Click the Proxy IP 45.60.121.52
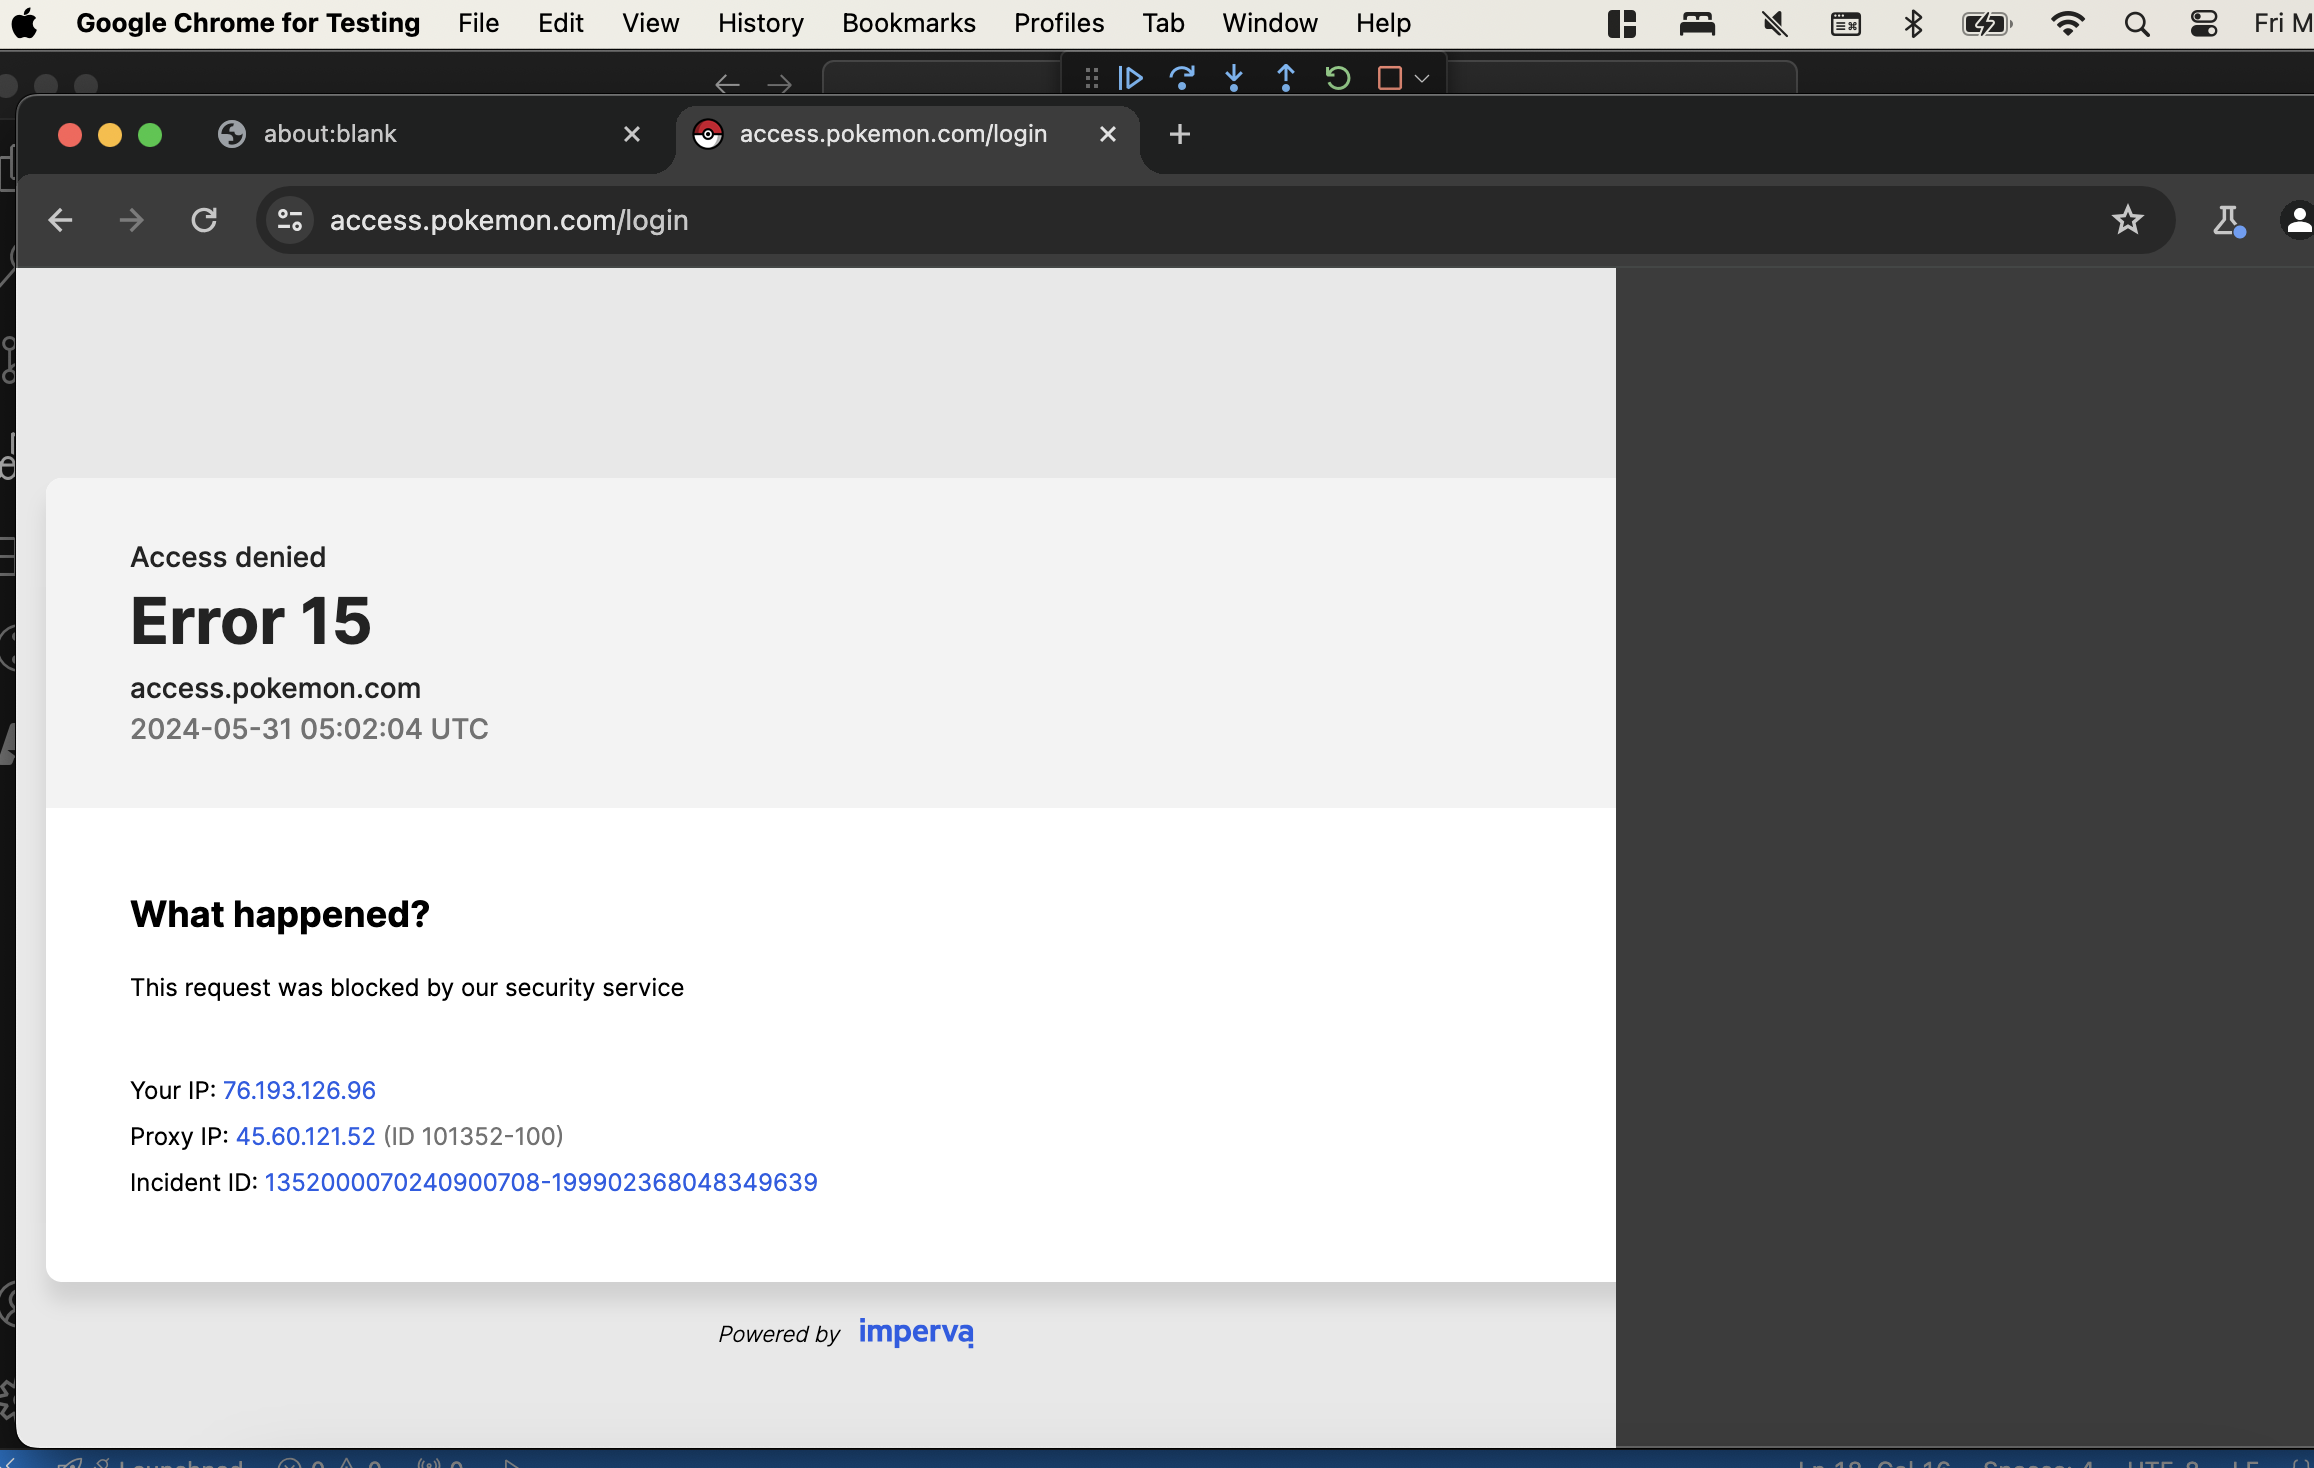The width and height of the screenshot is (2314, 1468). point(305,1136)
